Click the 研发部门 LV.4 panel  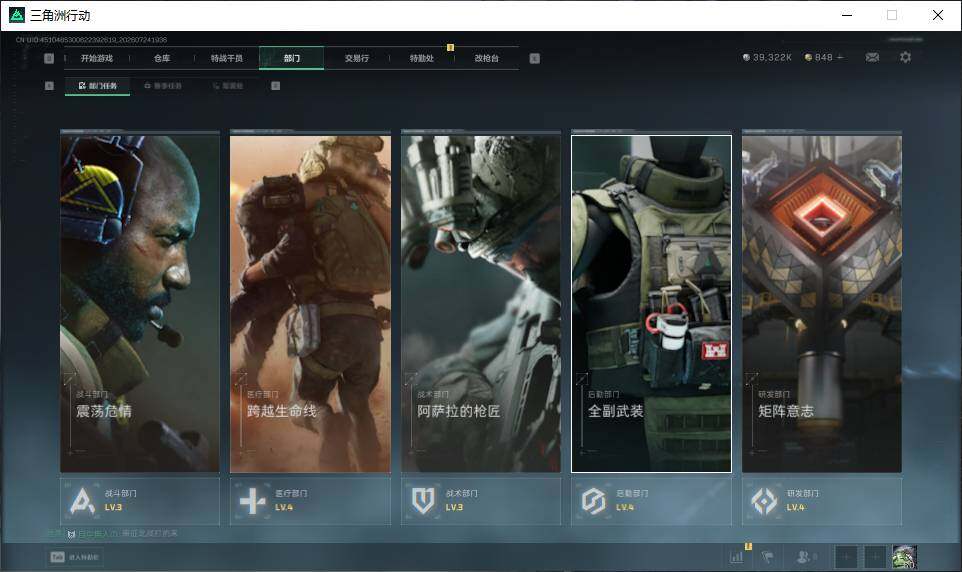pos(822,501)
